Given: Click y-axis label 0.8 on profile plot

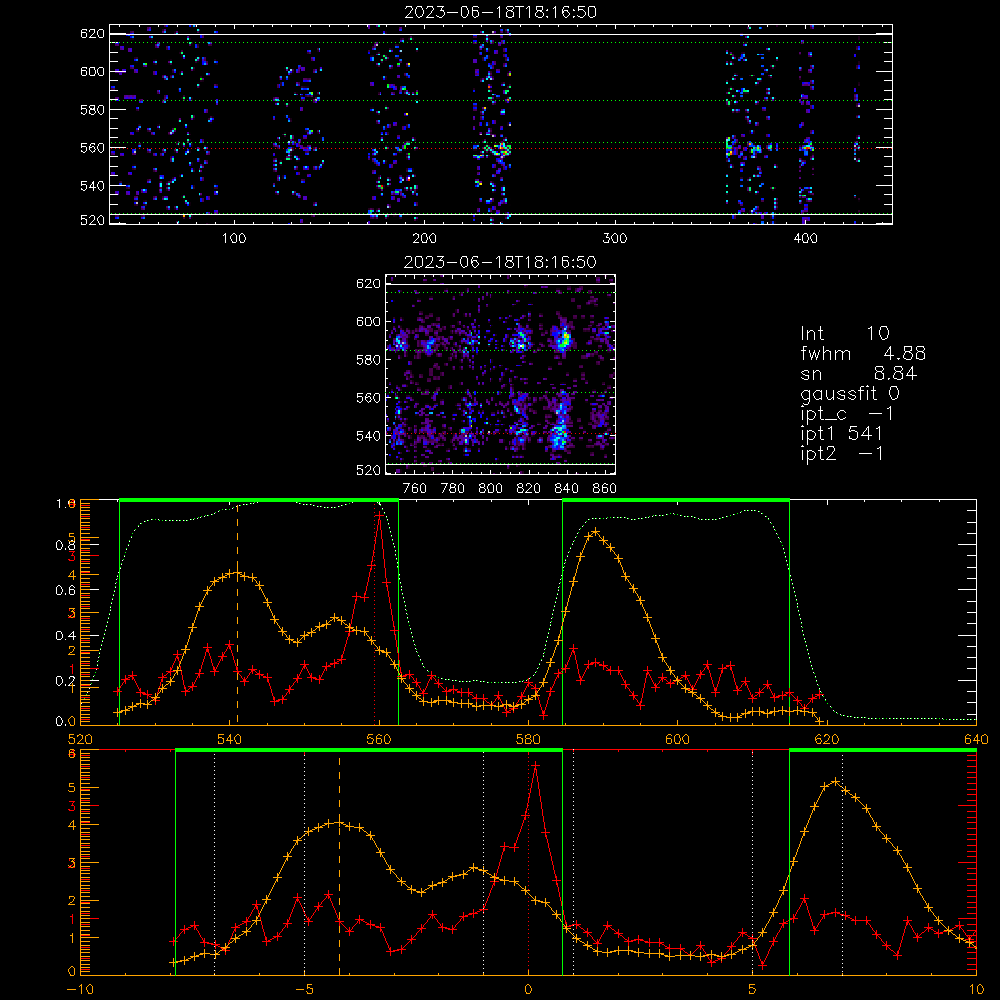Looking at the screenshot, I should [x=66, y=545].
